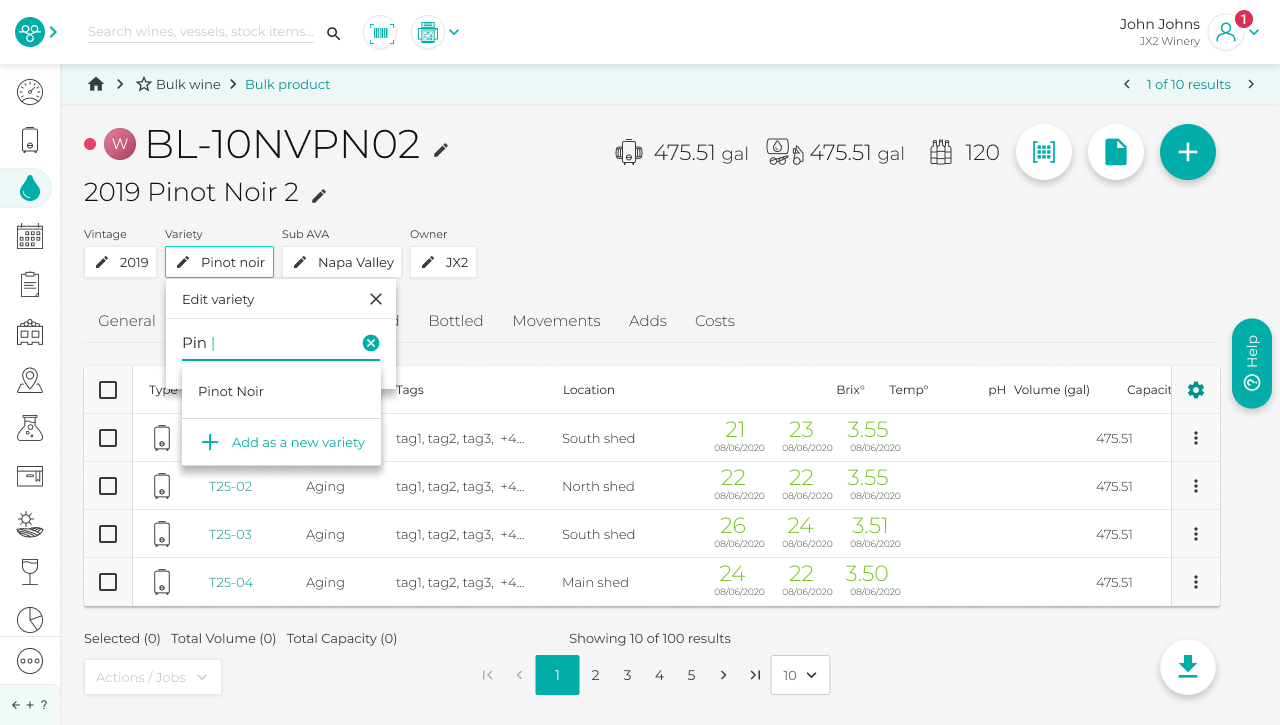Switch to the General tab
Image resolution: width=1280 pixels, height=725 pixels.
click(127, 321)
